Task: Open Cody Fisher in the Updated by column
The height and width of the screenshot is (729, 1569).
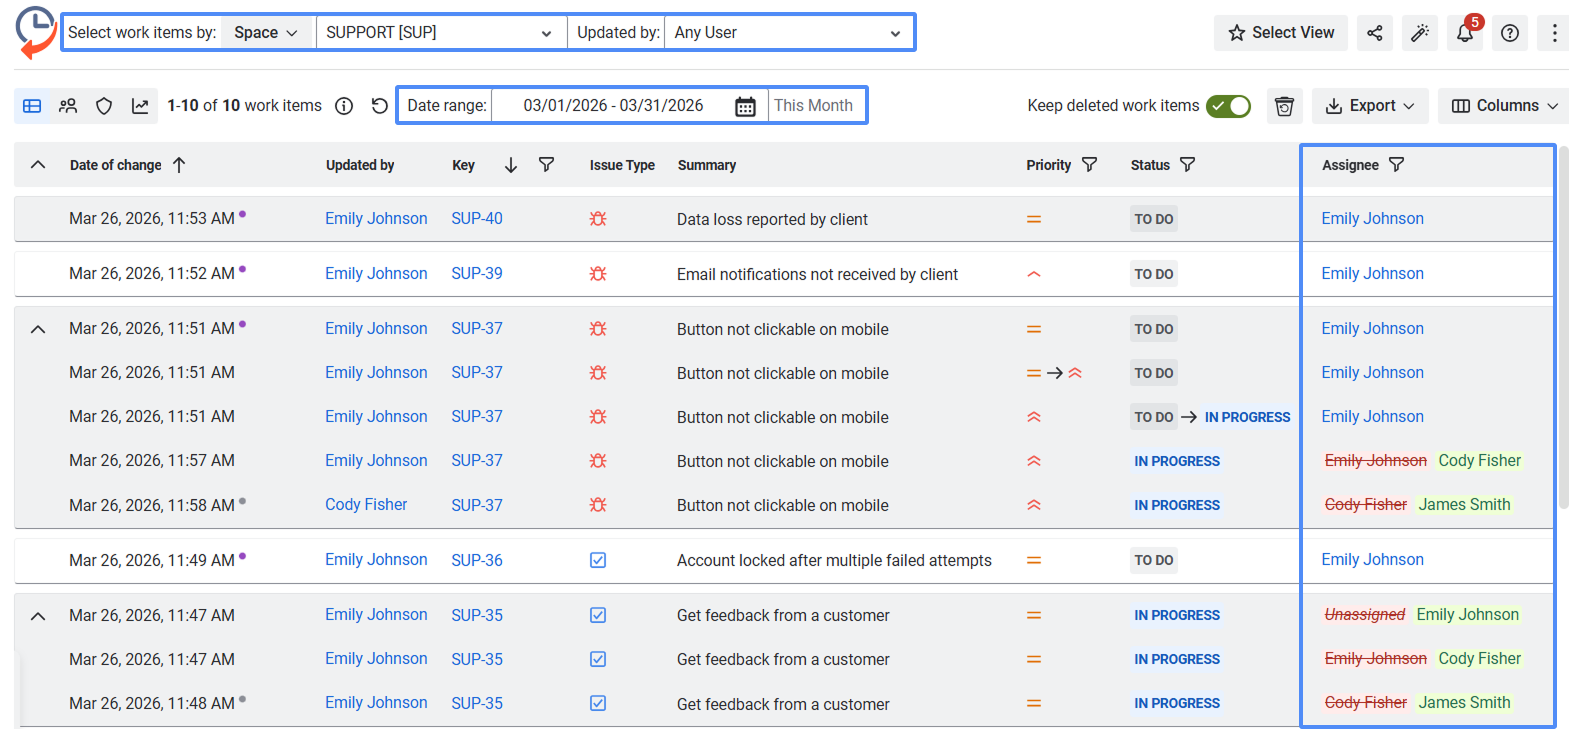Action: tap(366, 505)
